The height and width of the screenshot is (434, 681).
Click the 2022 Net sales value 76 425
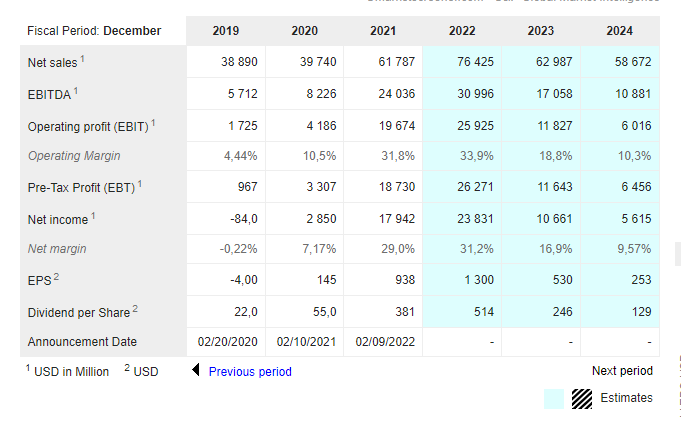pyautogui.click(x=475, y=62)
